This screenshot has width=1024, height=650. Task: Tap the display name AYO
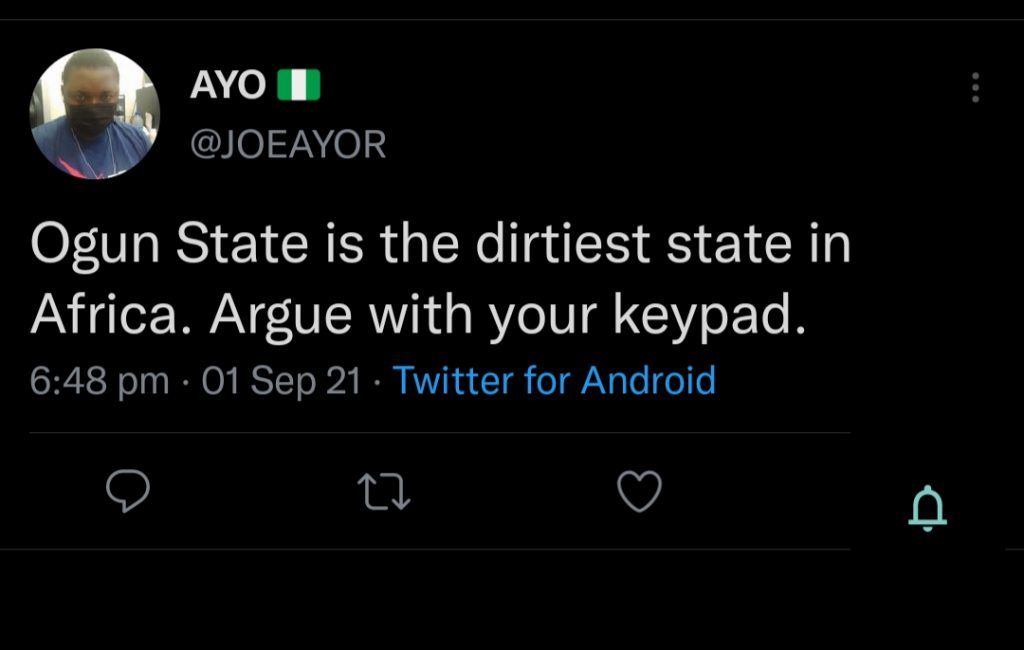(x=227, y=86)
